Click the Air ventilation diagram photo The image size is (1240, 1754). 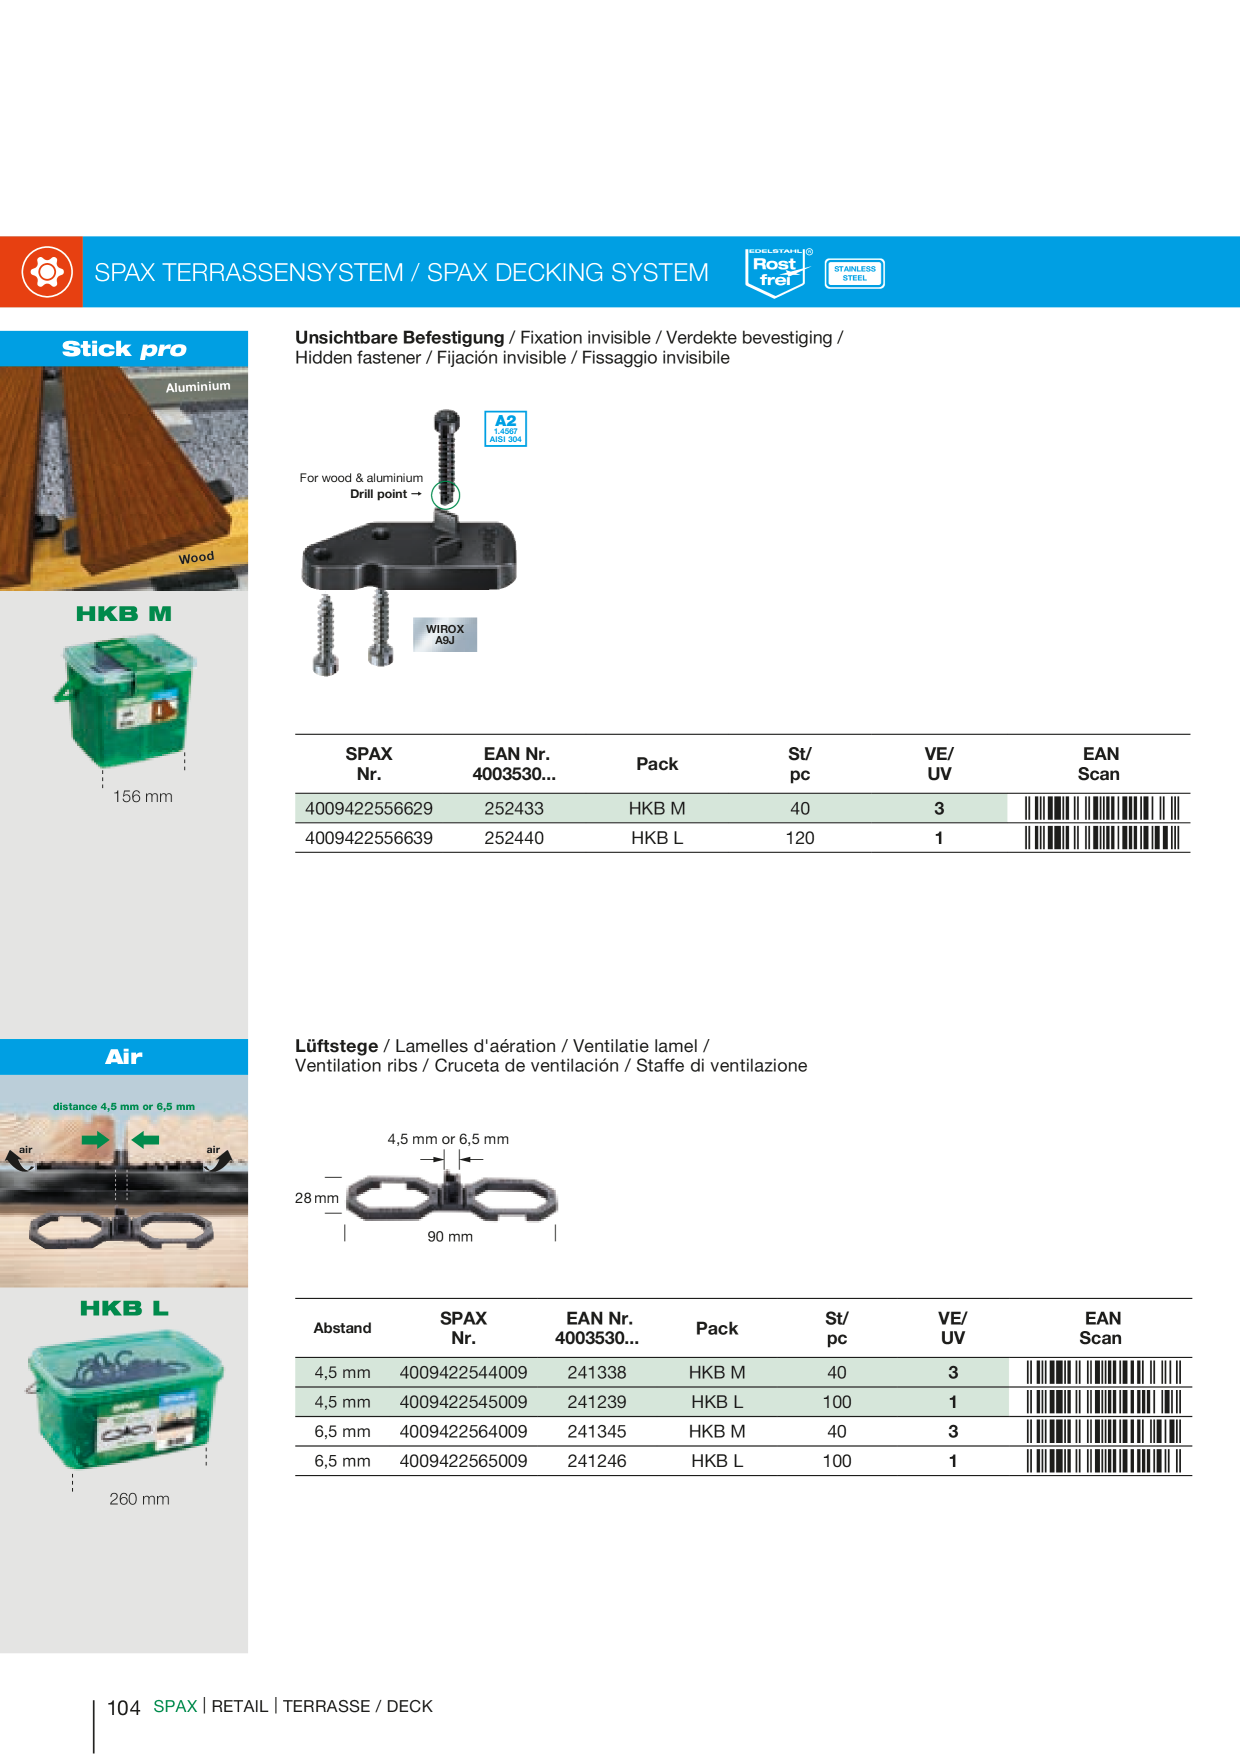tap(124, 1181)
